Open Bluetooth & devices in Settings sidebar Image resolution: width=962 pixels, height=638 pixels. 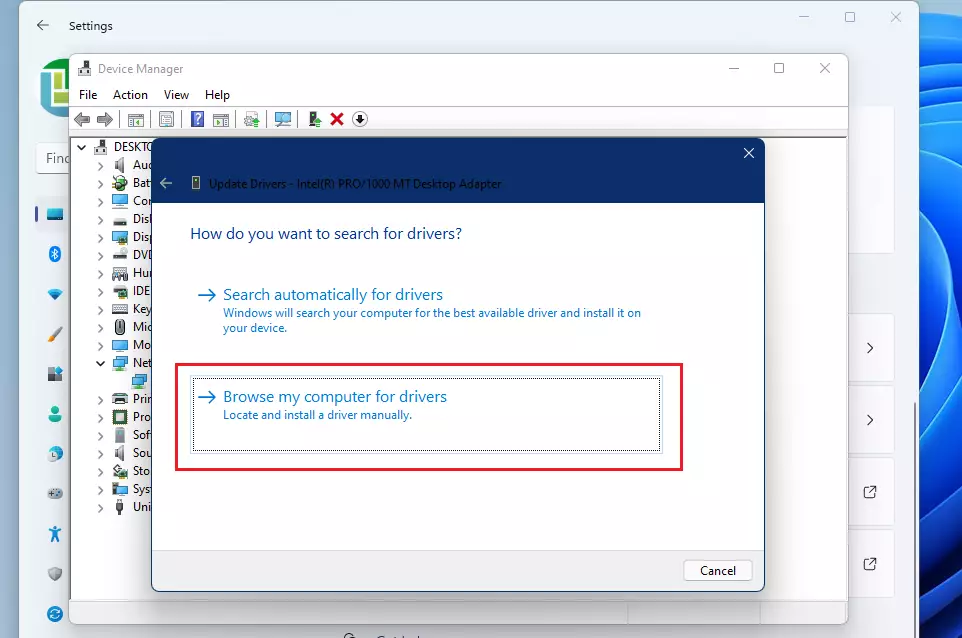(x=55, y=254)
